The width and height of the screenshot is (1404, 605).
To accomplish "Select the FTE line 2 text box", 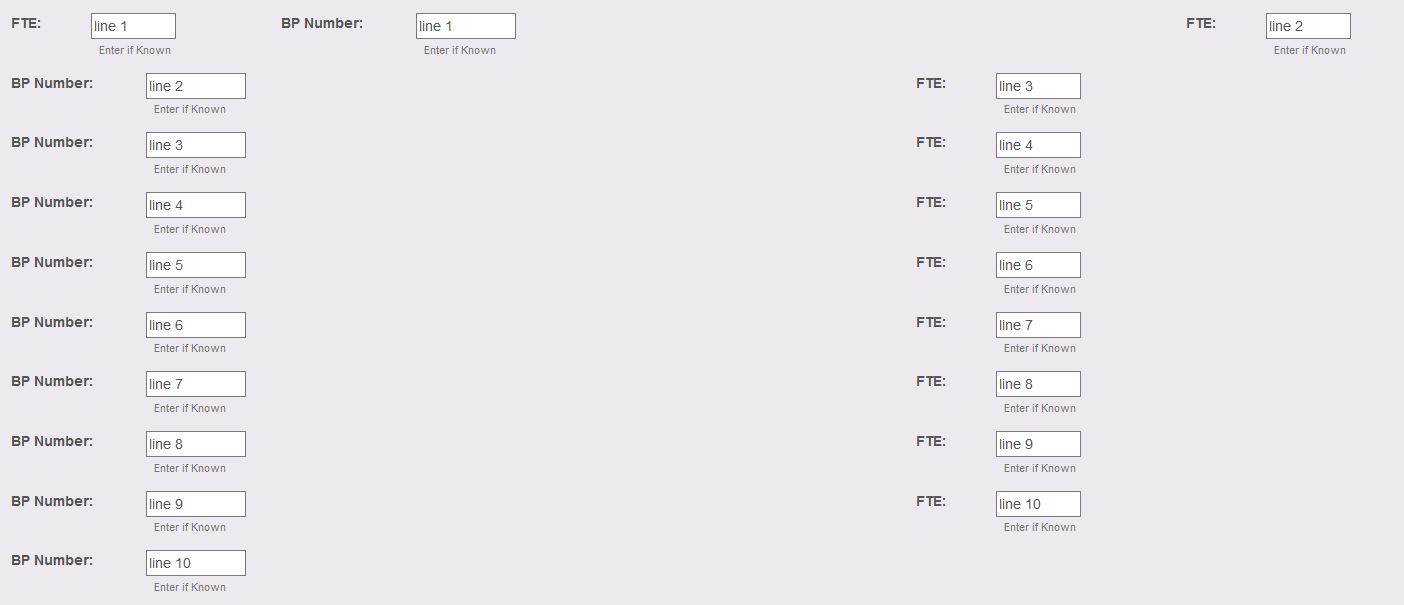I will point(1307,26).
